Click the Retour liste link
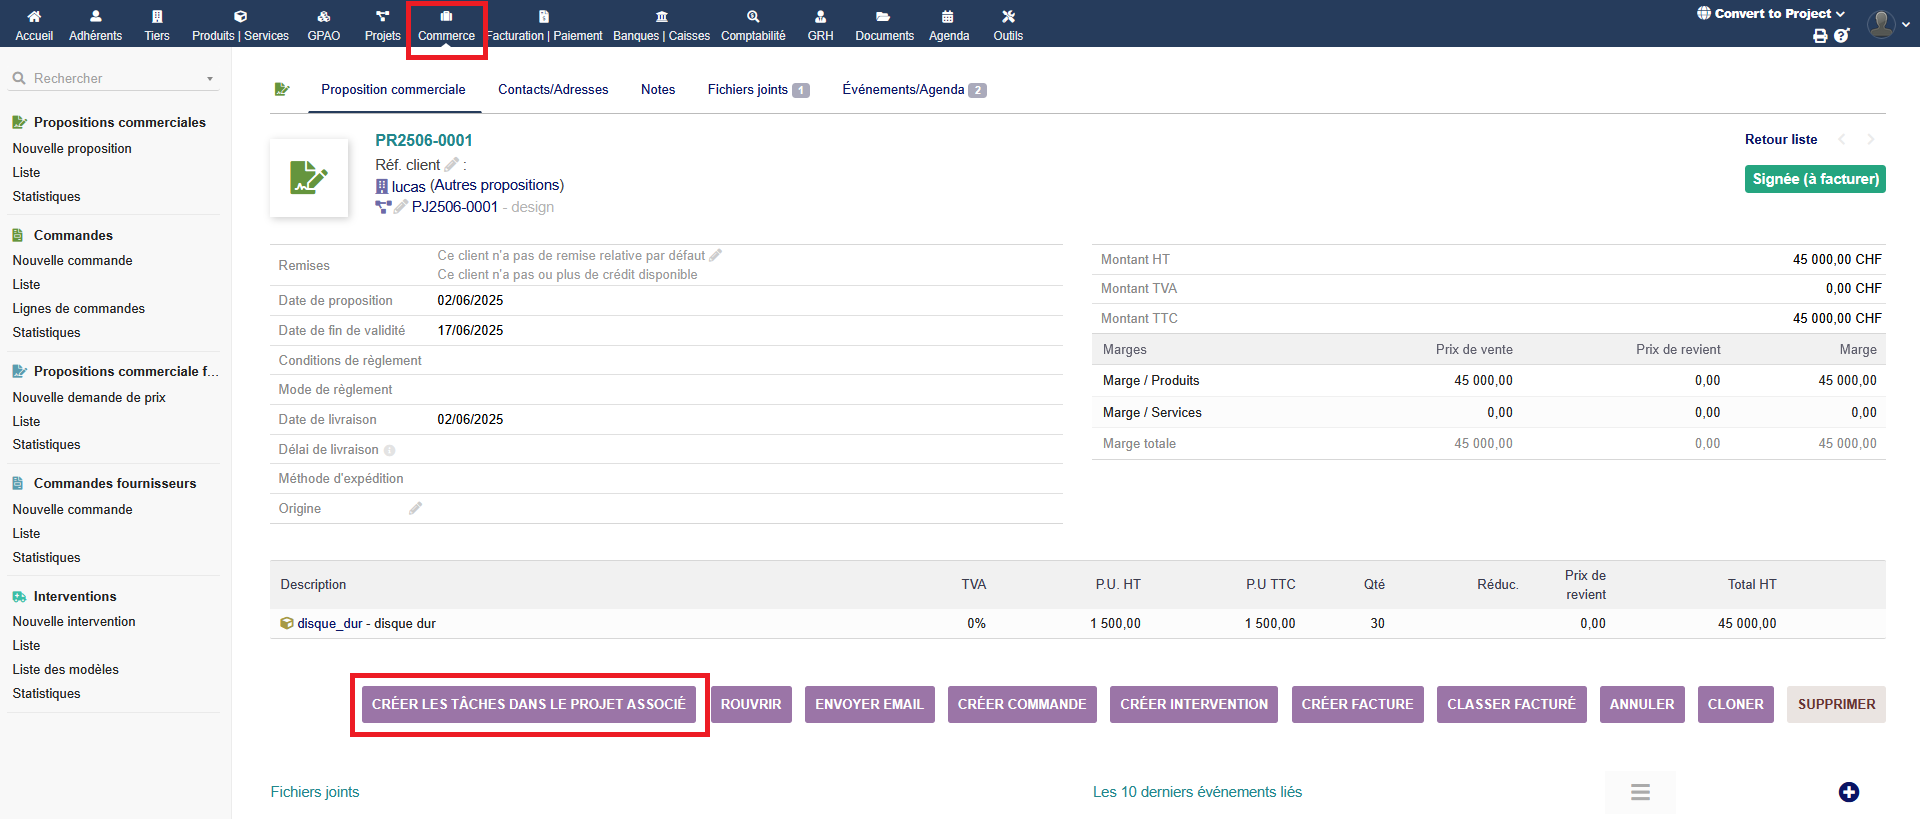1920x819 pixels. coord(1780,140)
